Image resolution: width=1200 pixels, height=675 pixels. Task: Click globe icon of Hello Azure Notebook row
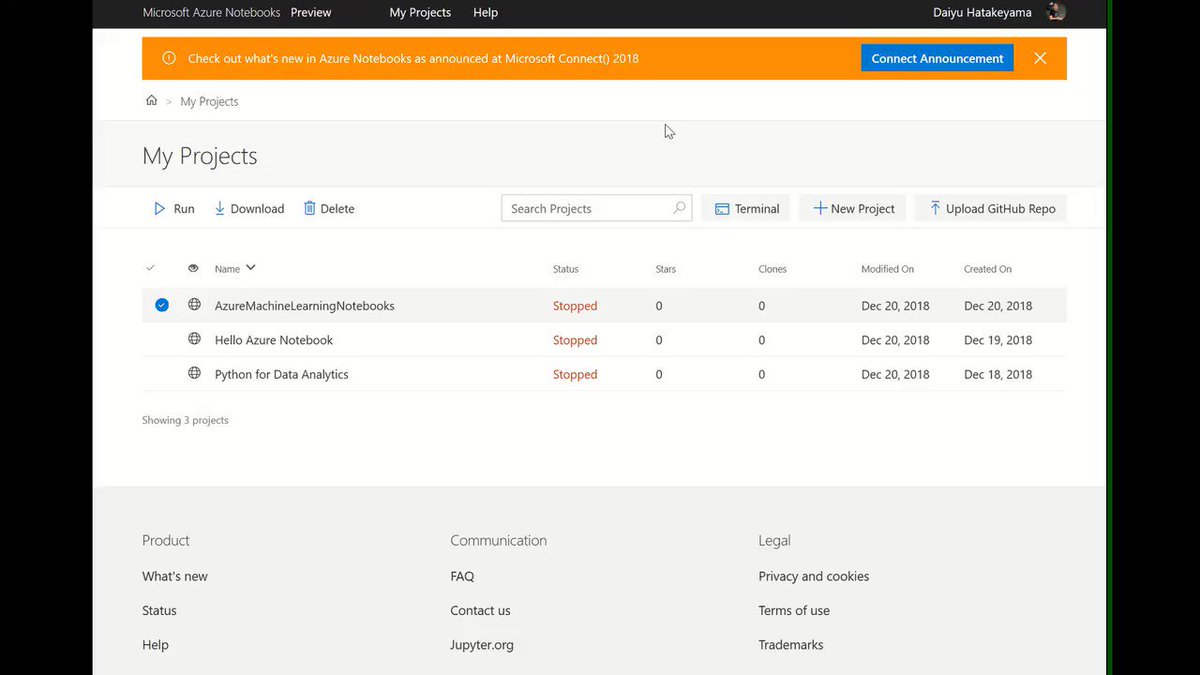point(194,339)
